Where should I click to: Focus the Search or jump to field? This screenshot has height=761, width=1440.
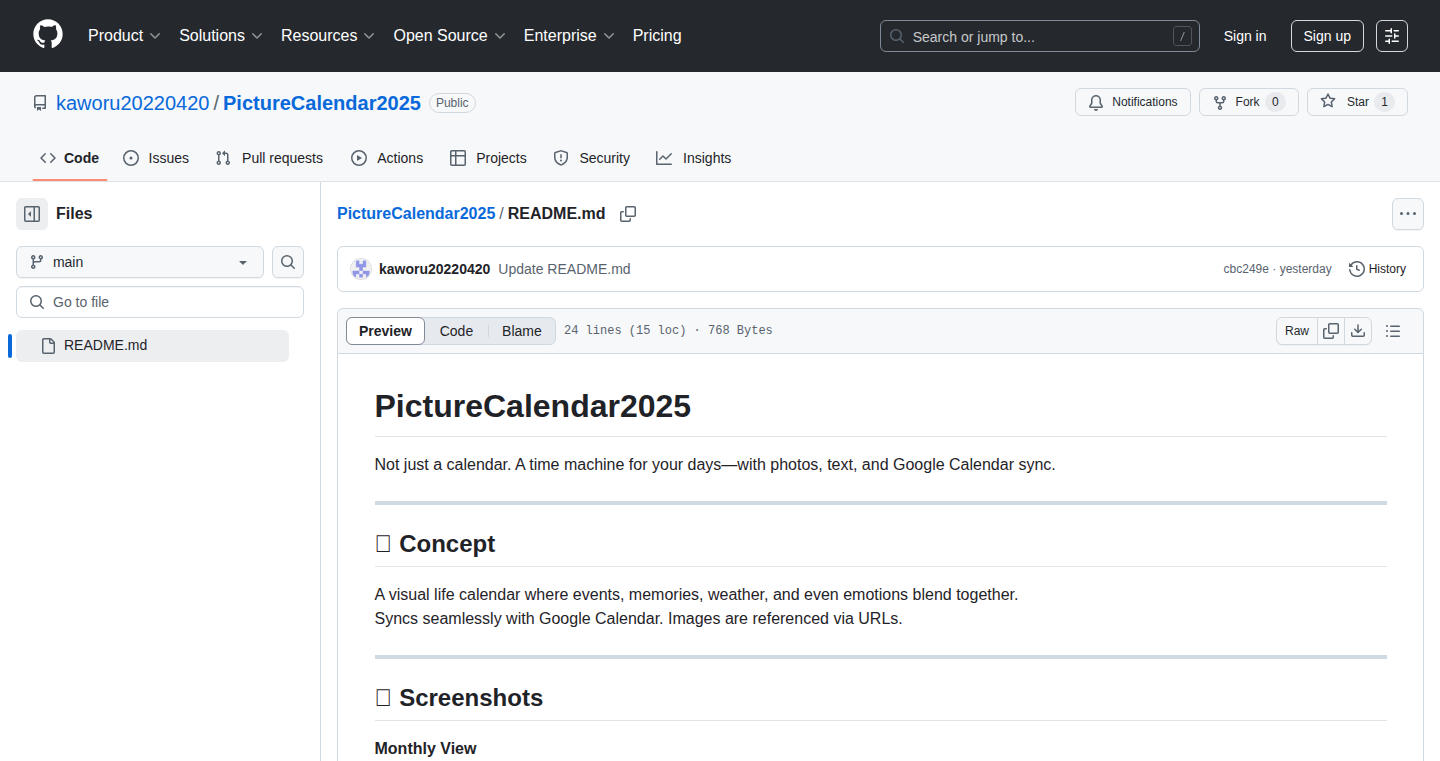pos(1040,36)
